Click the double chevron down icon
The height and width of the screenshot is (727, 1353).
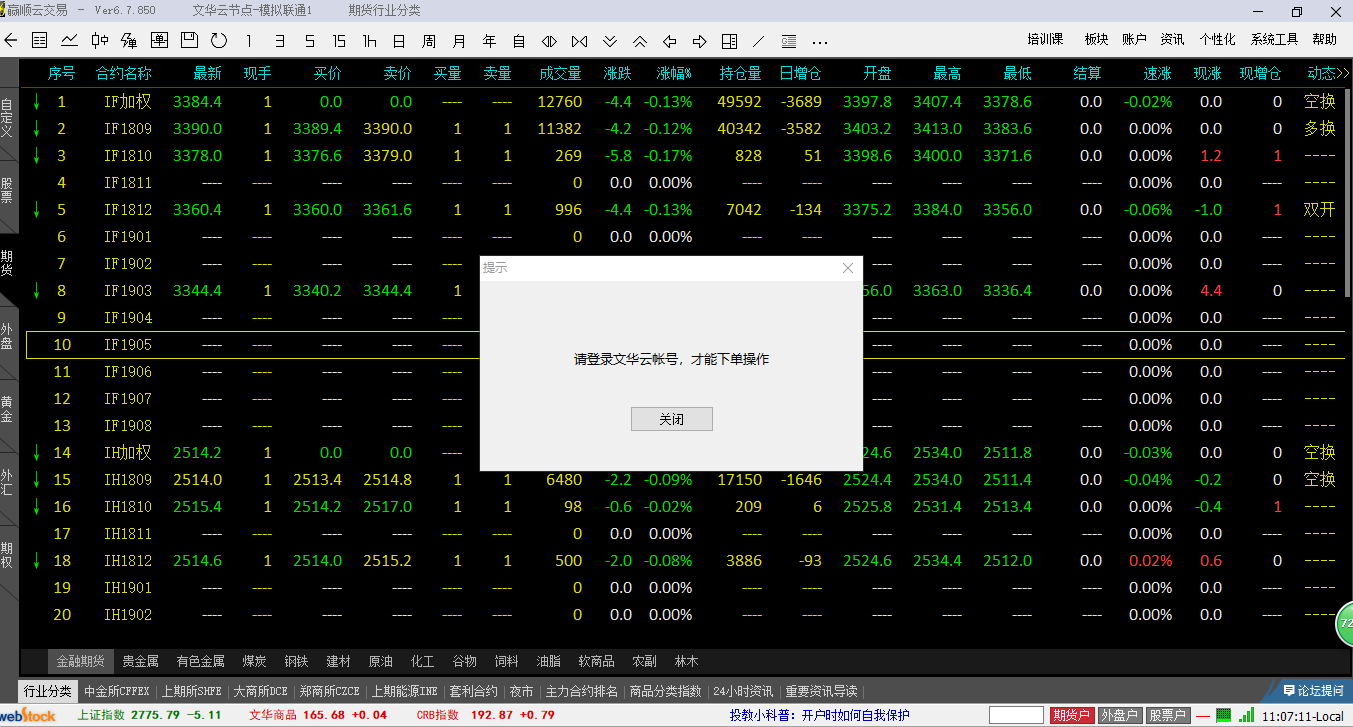[610, 41]
